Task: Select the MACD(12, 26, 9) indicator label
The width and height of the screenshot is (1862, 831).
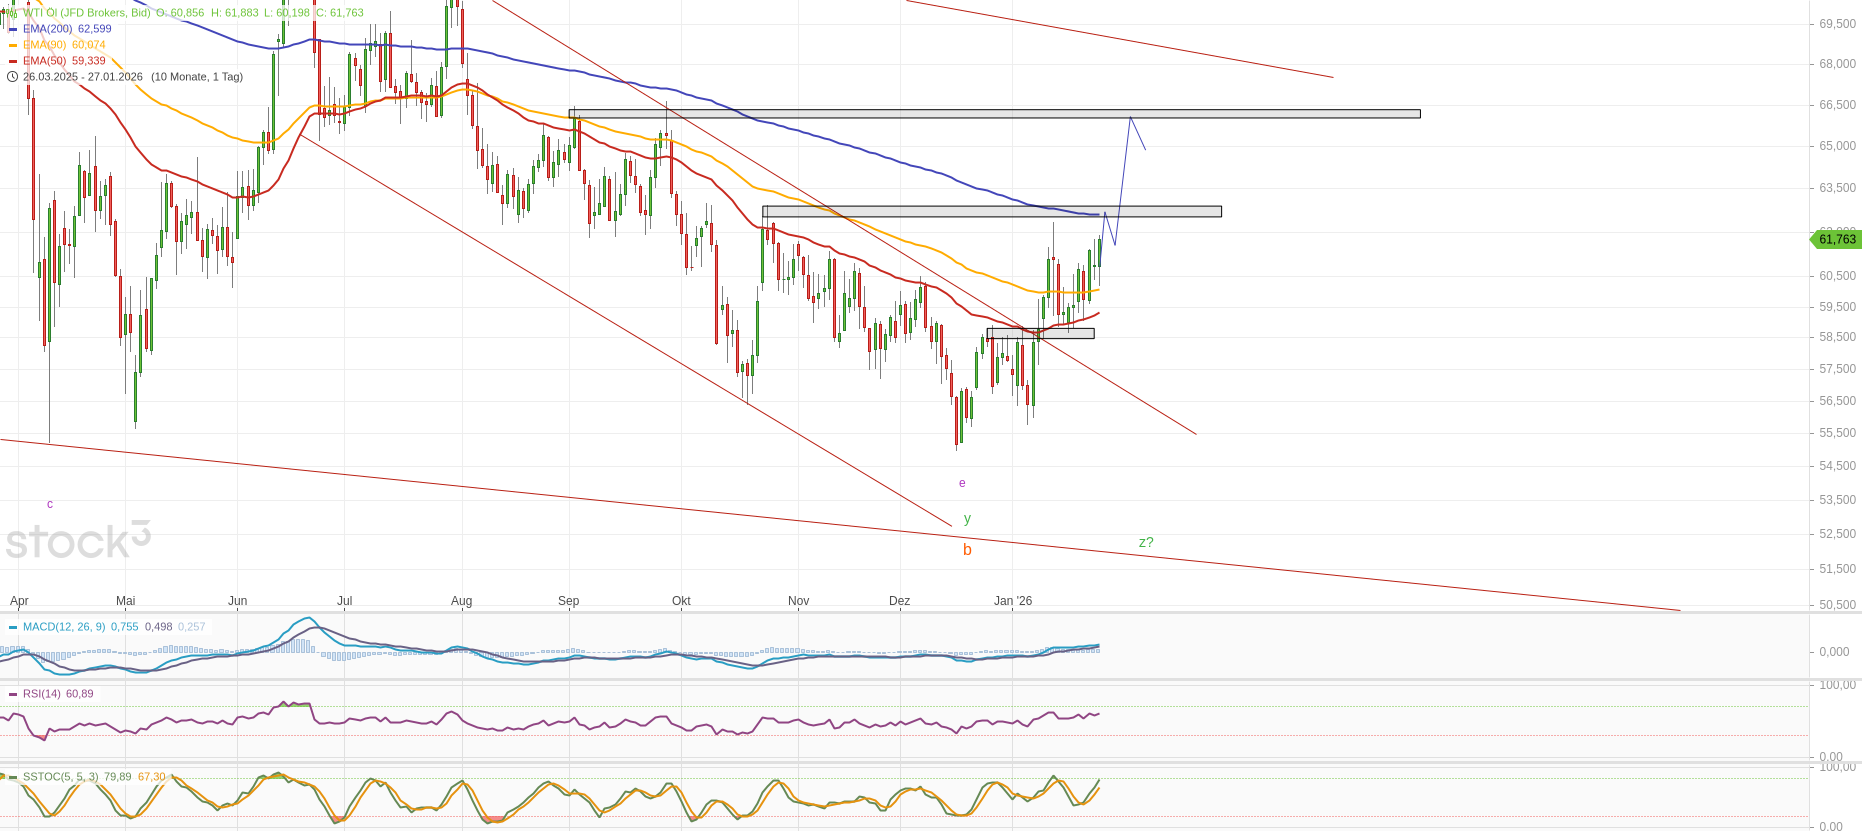Action: pyautogui.click(x=64, y=627)
